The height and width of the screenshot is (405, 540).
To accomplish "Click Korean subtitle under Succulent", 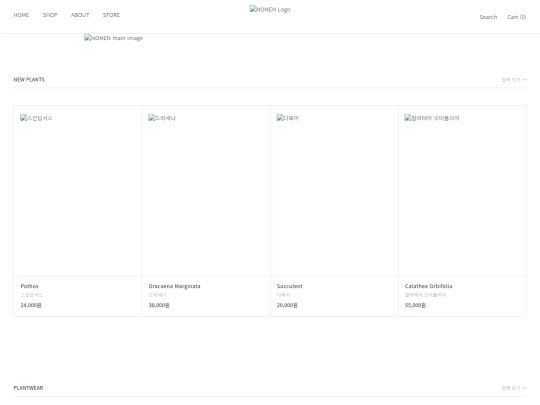I will tap(283, 295).
